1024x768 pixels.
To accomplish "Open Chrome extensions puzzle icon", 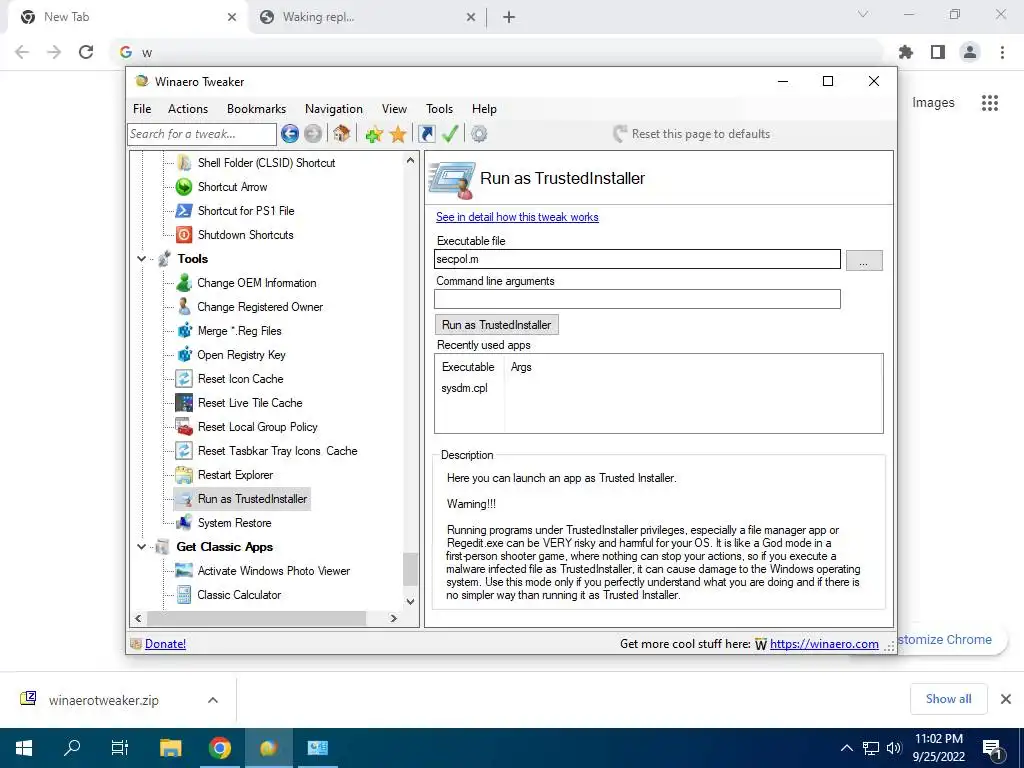I will click(x=906, y=52).
